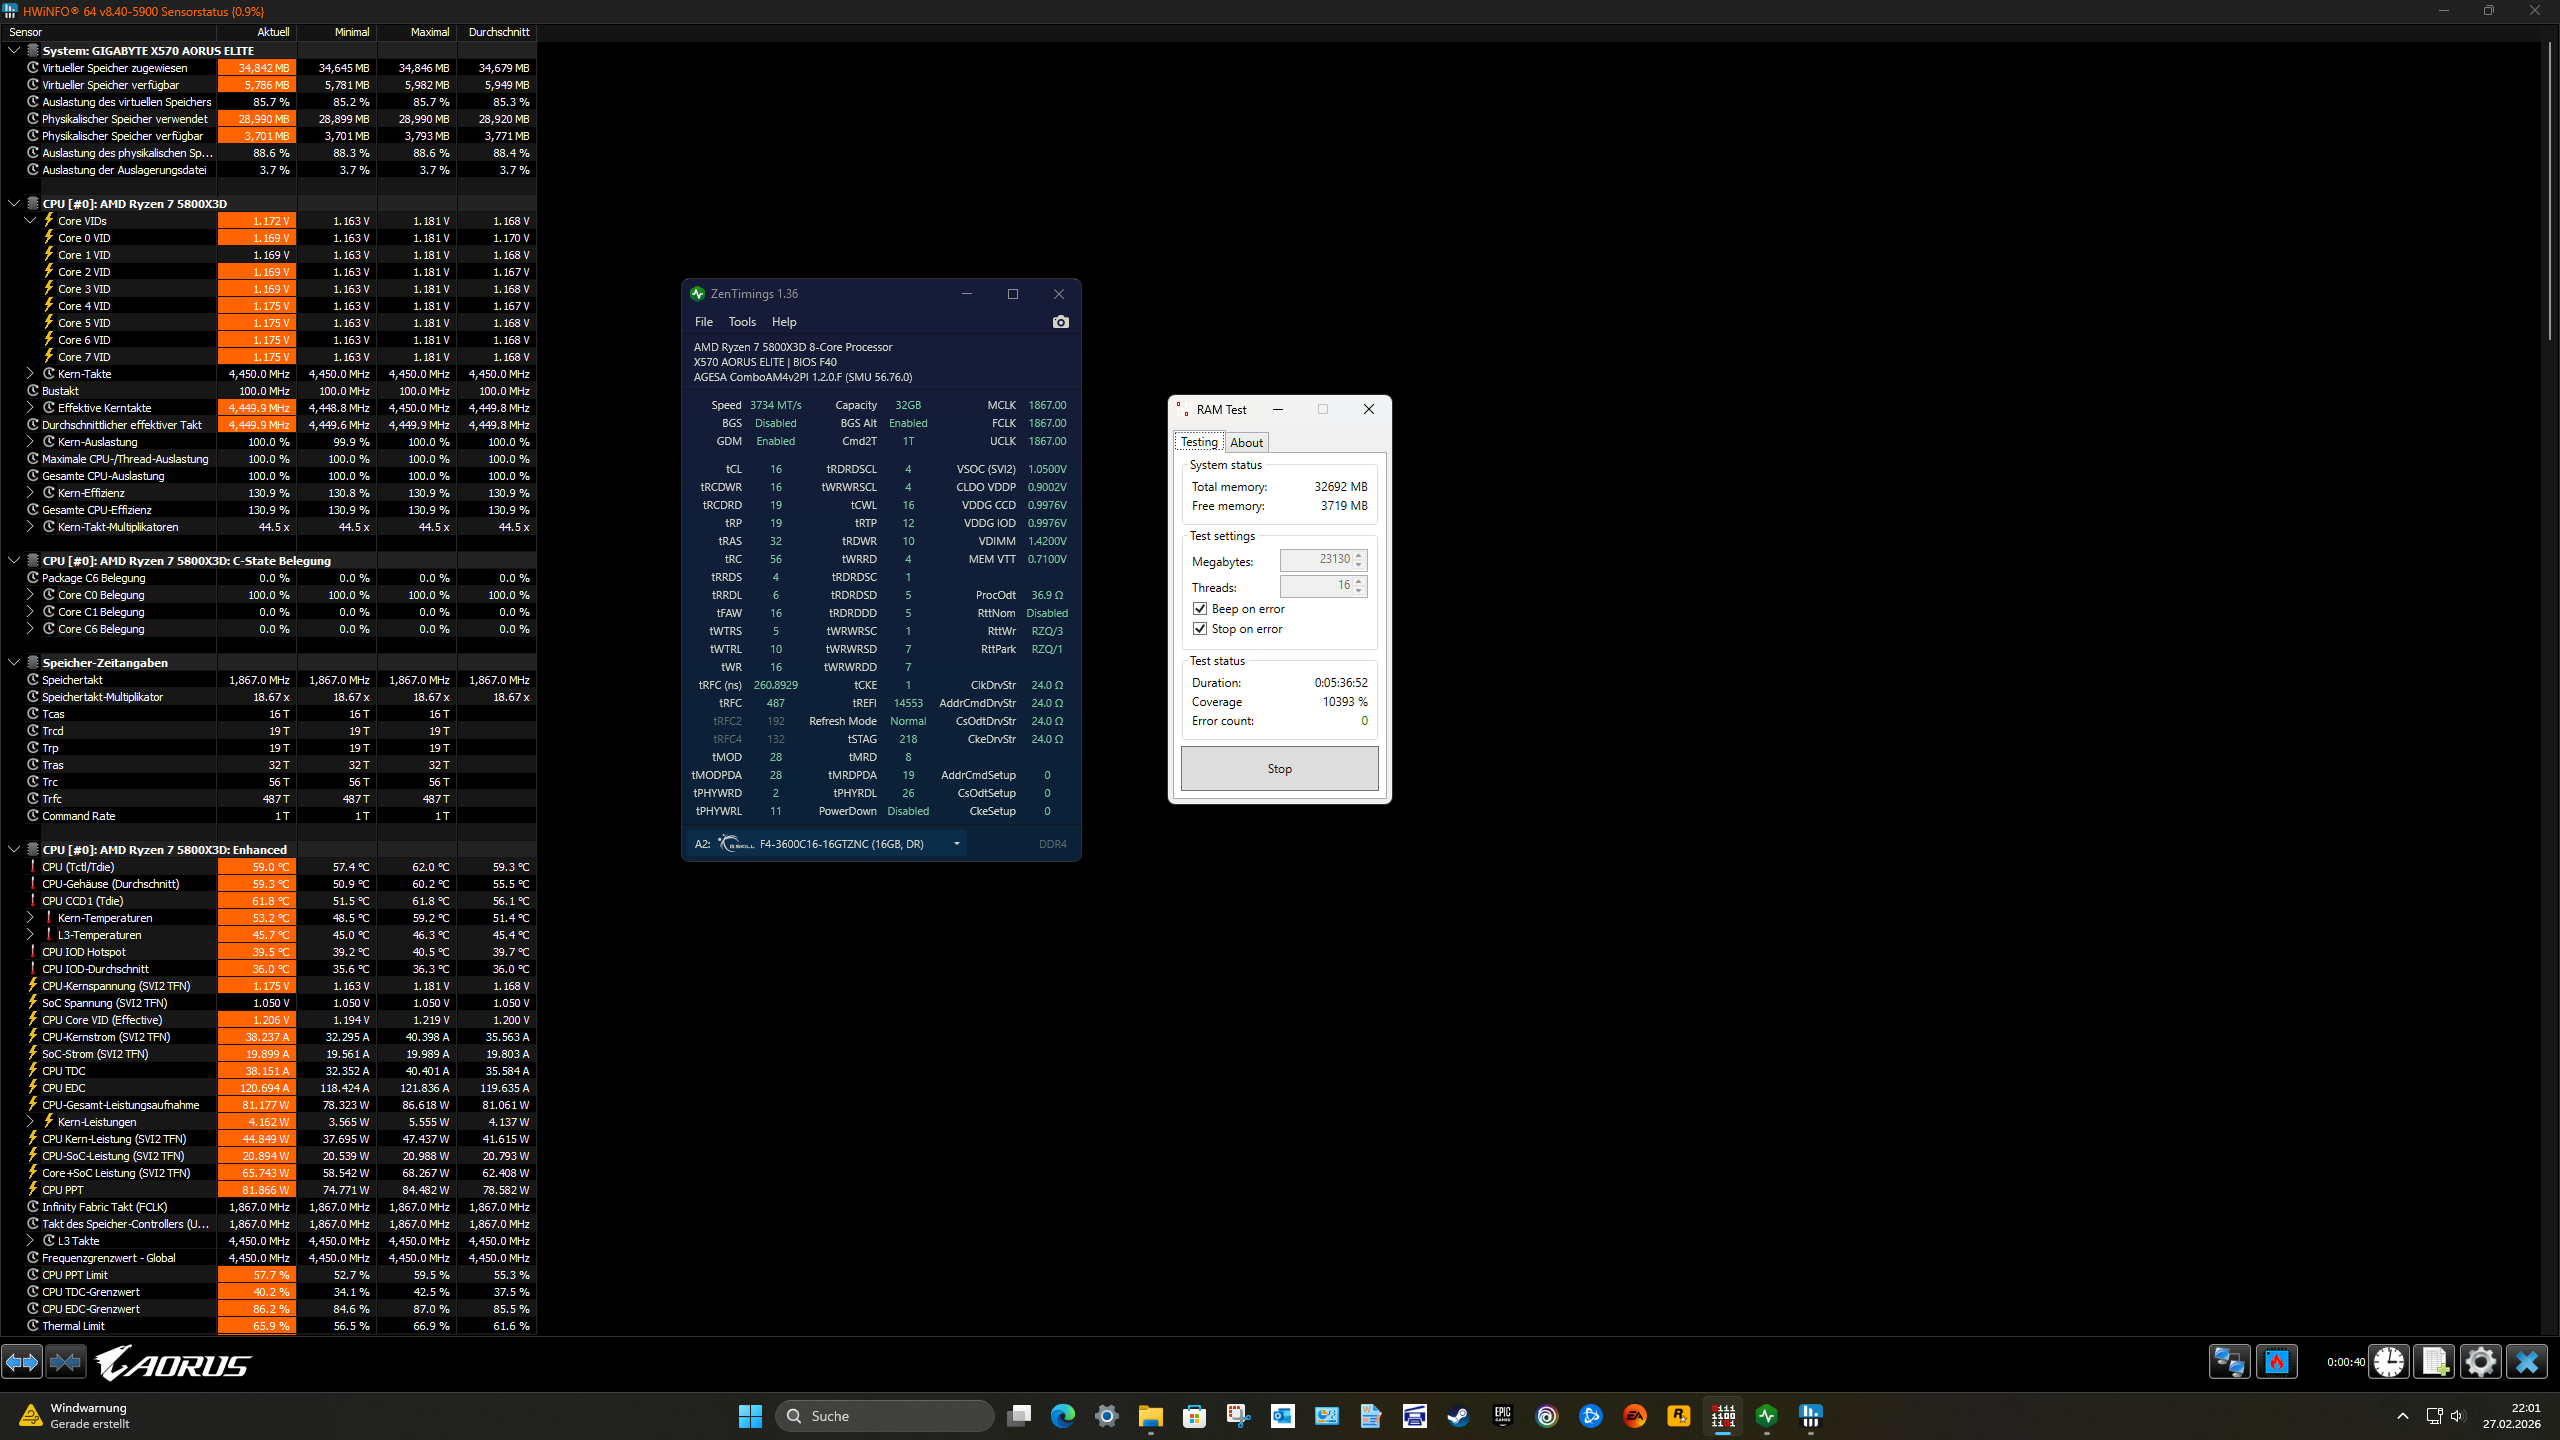Increase Megabytes value with the up stepper
Screen dimensions: 2560x1440
[x=1357, y=555]
